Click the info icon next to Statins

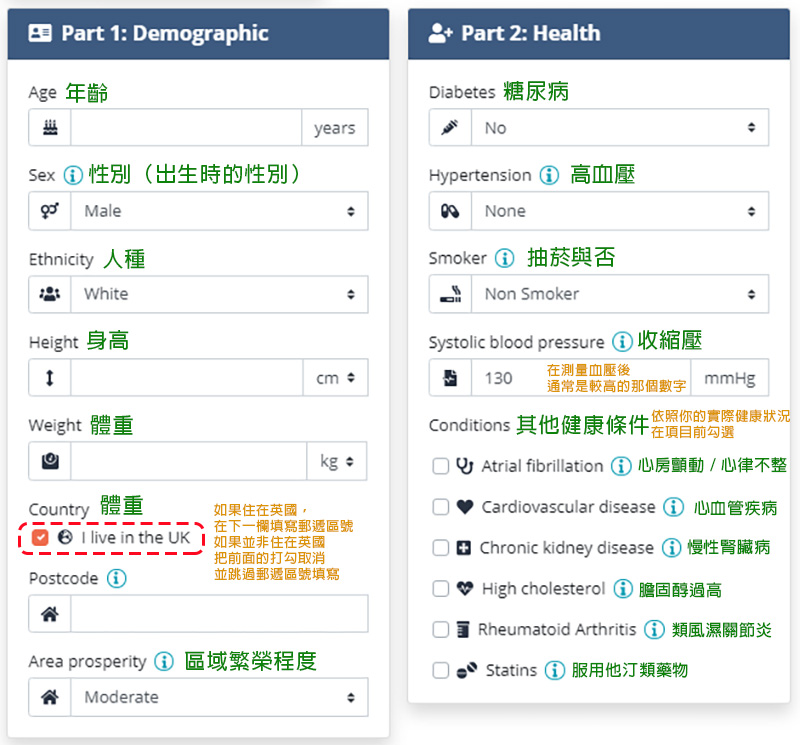point(554,670)
